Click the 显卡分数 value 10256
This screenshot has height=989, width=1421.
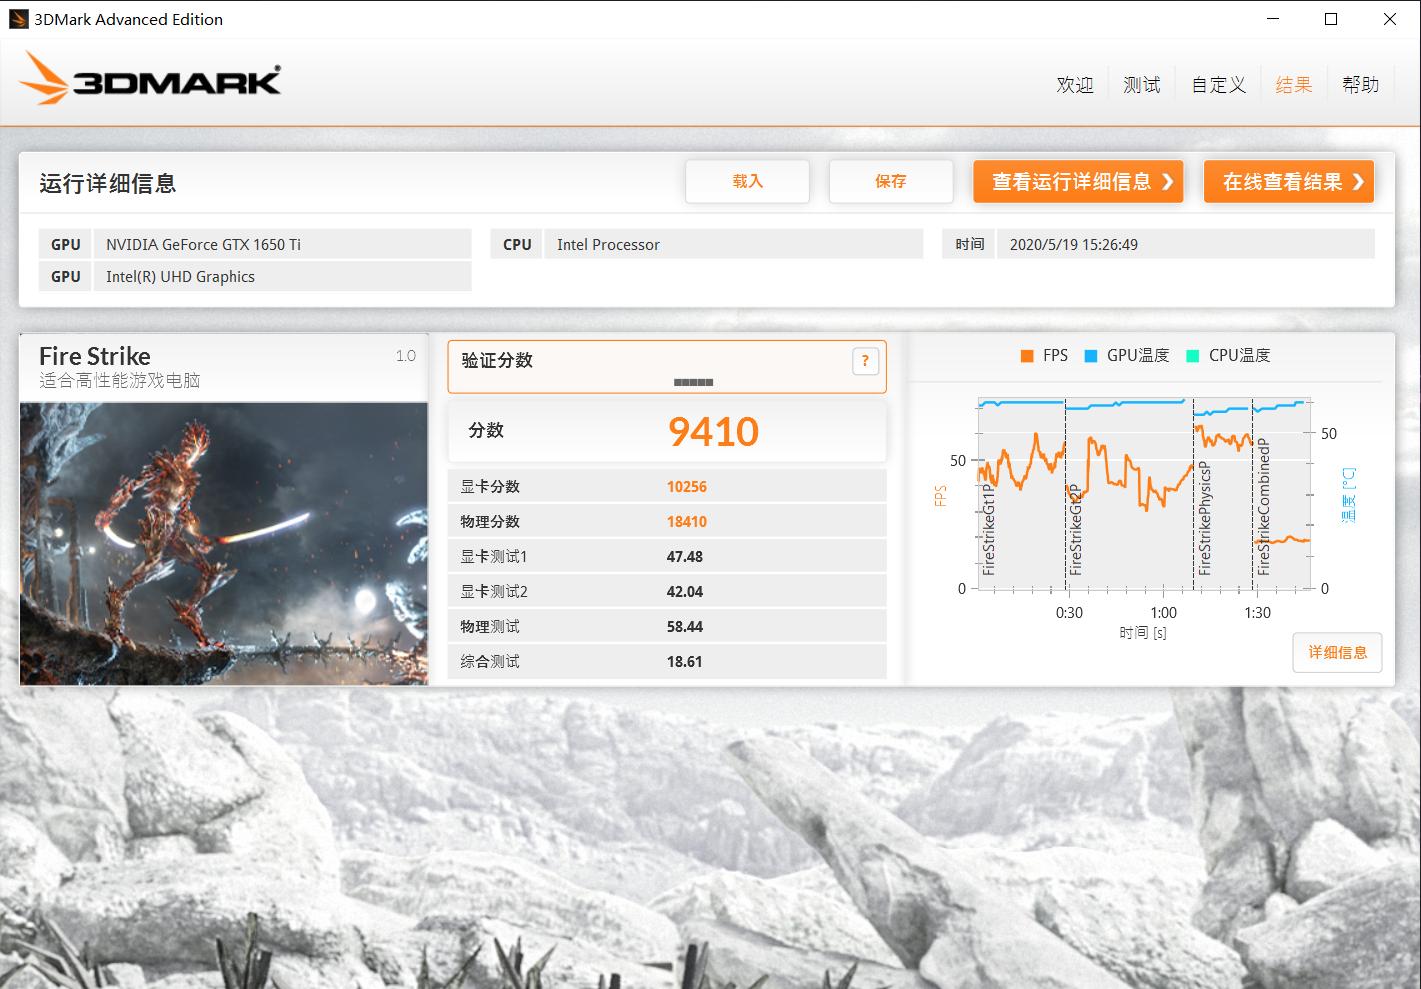pos(687,487)
